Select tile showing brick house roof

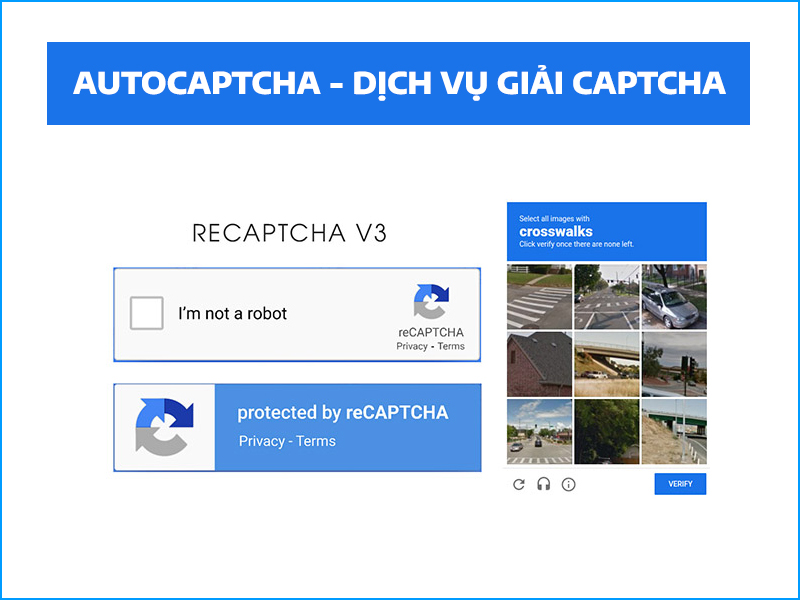539,364
